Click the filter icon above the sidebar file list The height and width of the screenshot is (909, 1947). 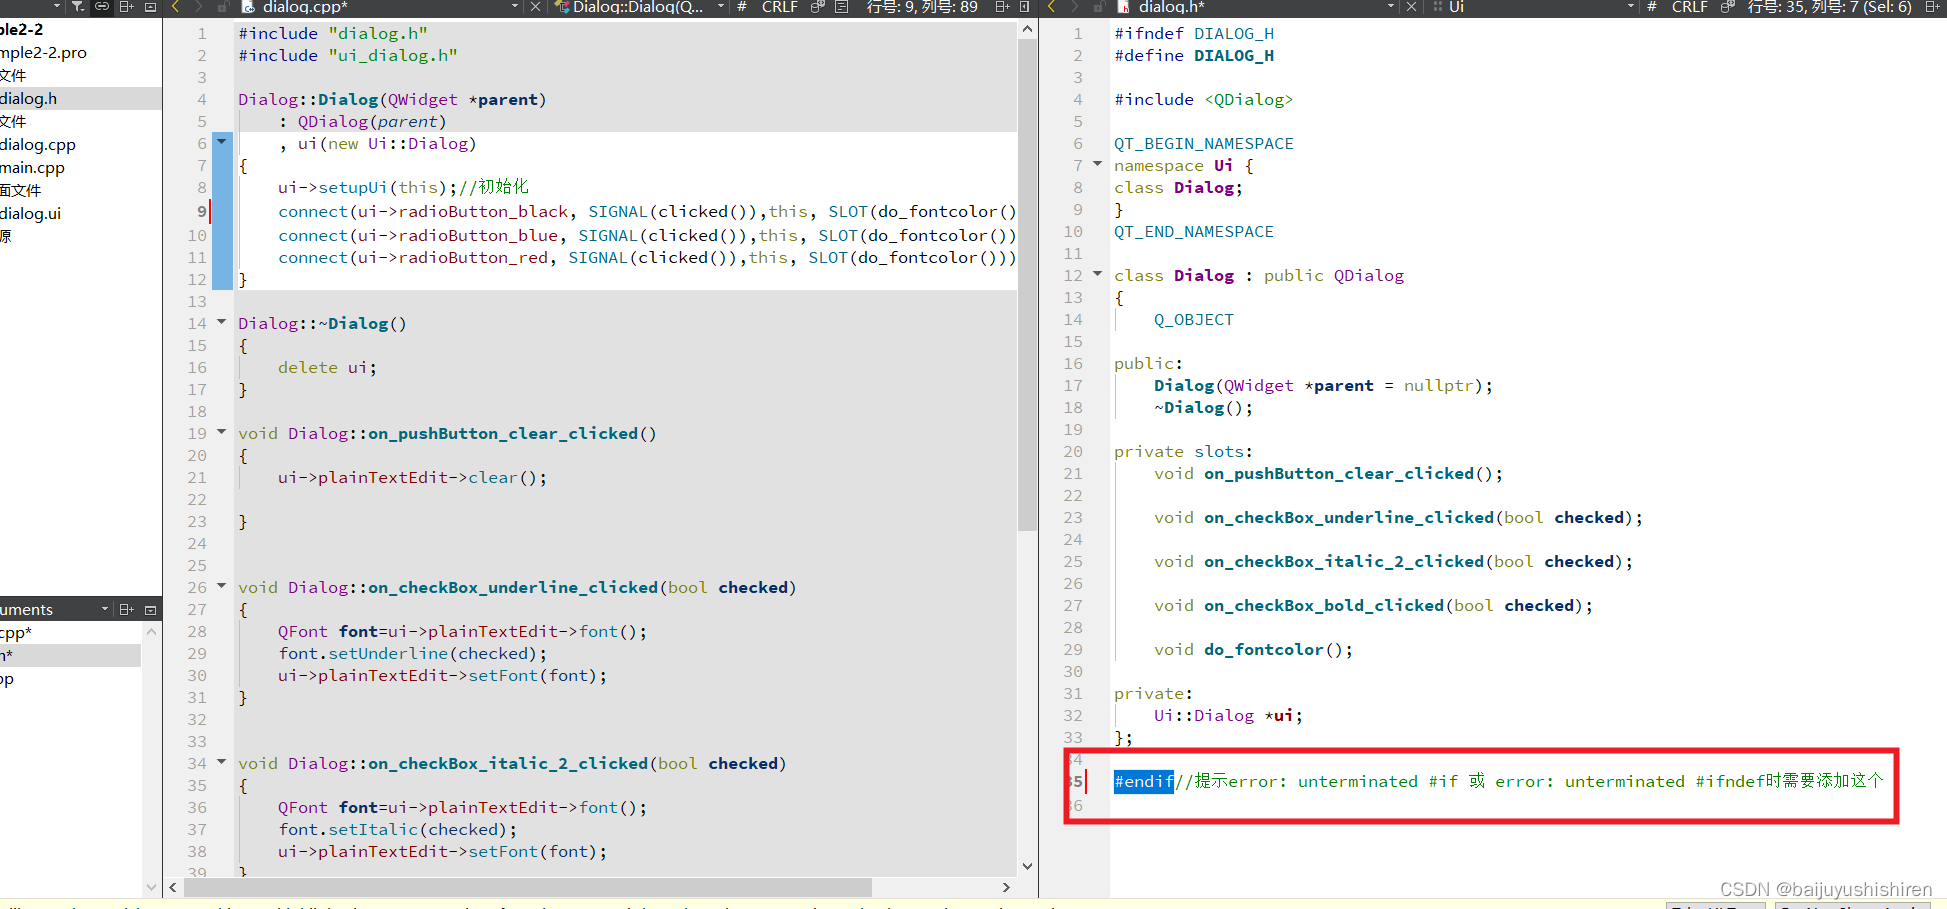tap(78, 7)
